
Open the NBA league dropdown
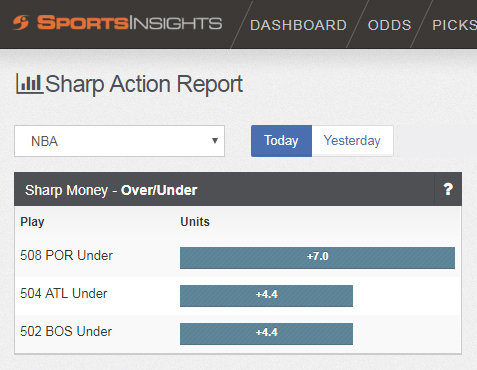[119, 141]
